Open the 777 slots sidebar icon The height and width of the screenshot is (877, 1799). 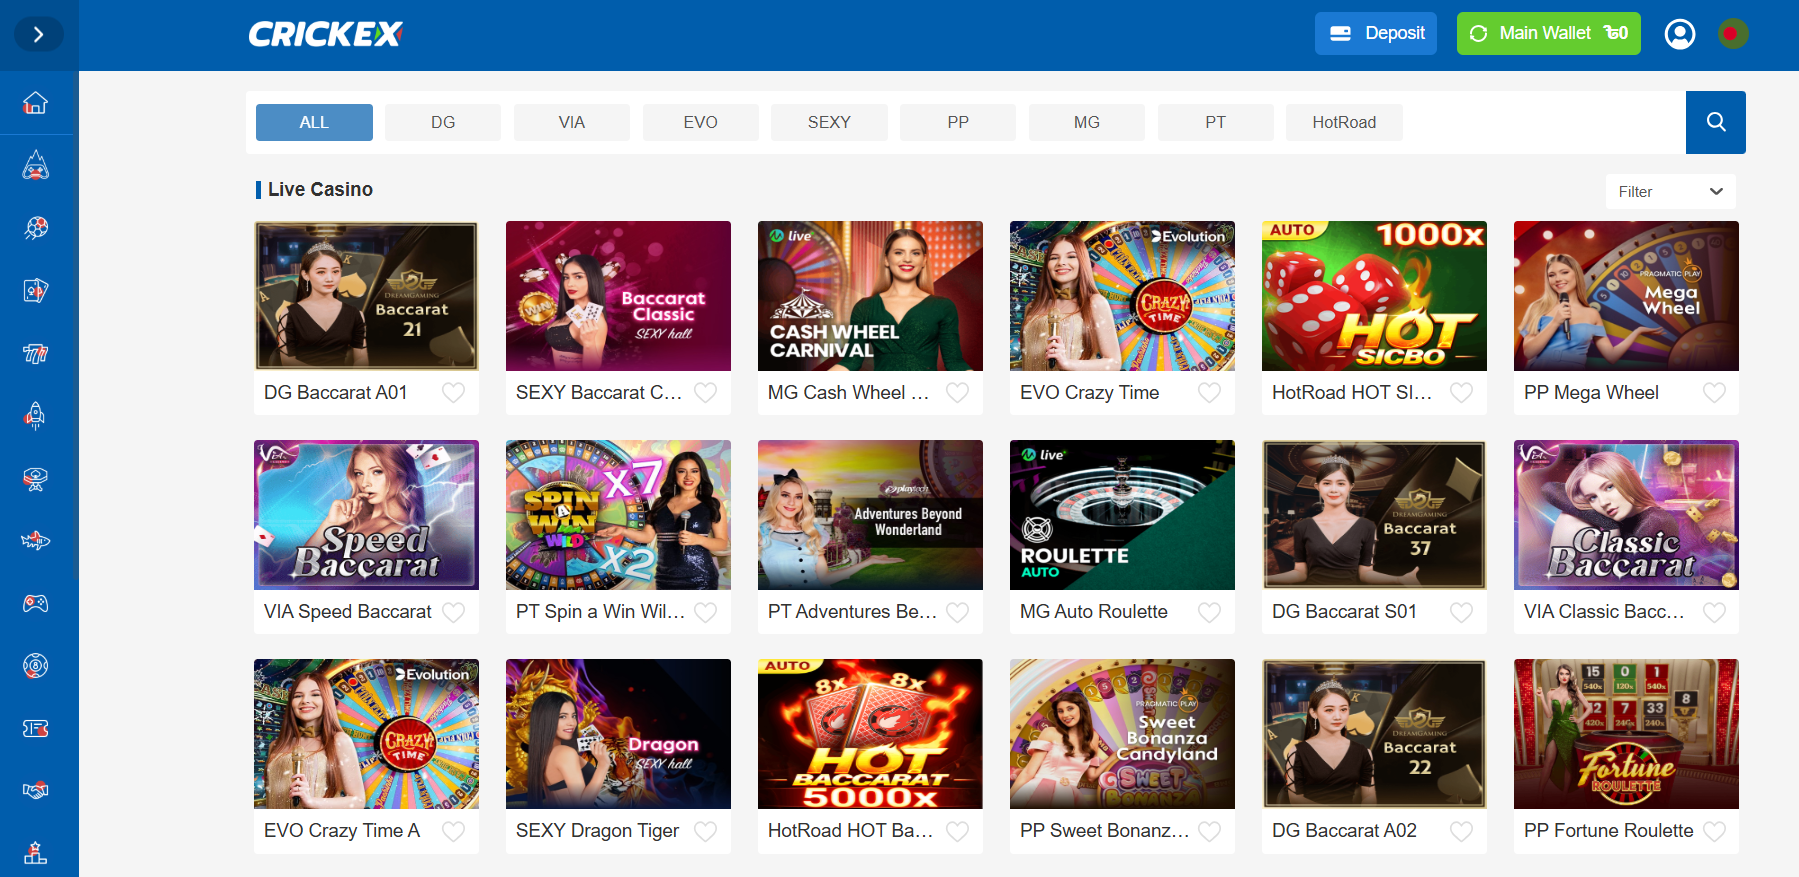pos(36,353)
